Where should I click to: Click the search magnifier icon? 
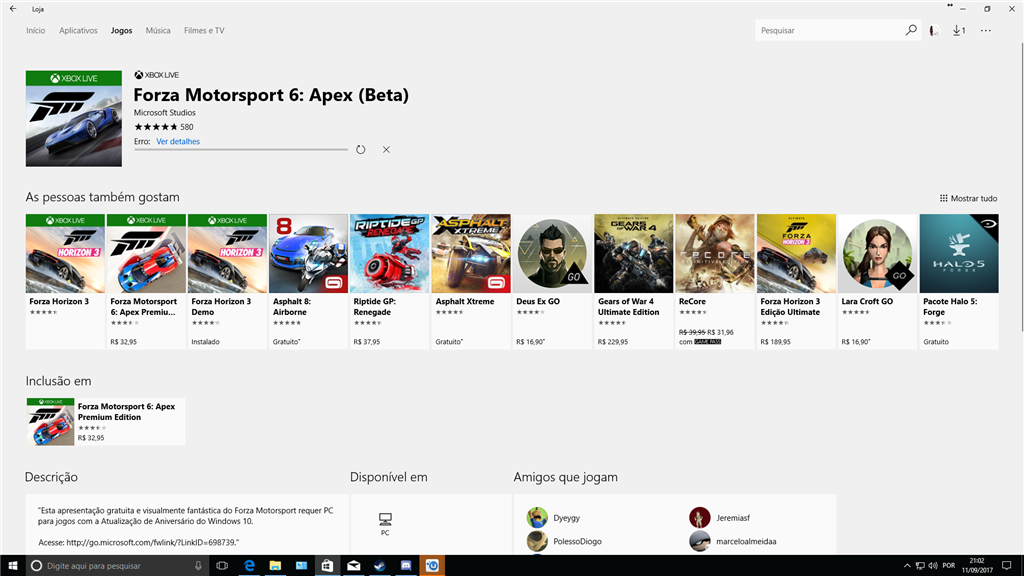point(911,30)
